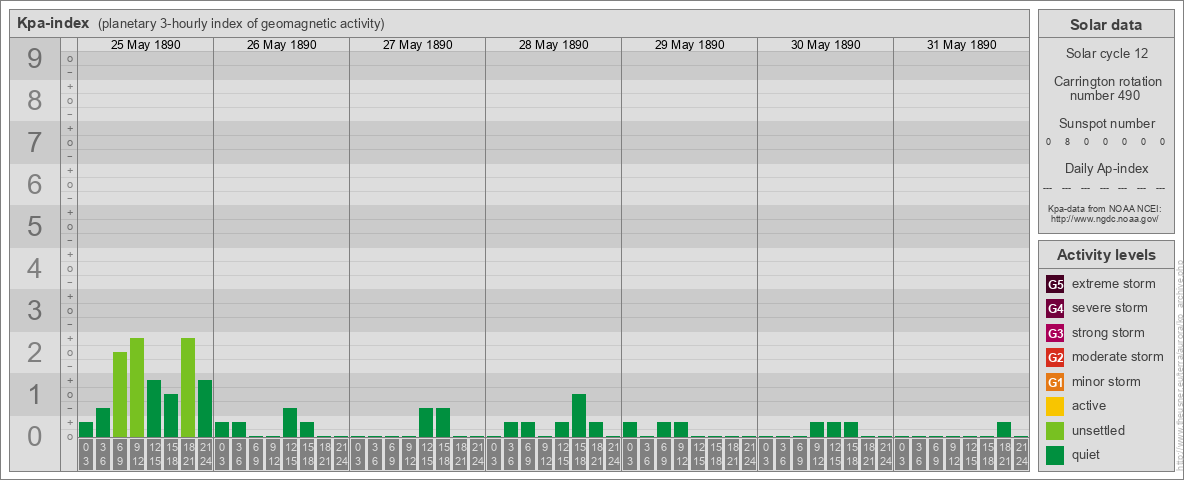Select the 31 May 1890 date header

[x=961, y=45]
